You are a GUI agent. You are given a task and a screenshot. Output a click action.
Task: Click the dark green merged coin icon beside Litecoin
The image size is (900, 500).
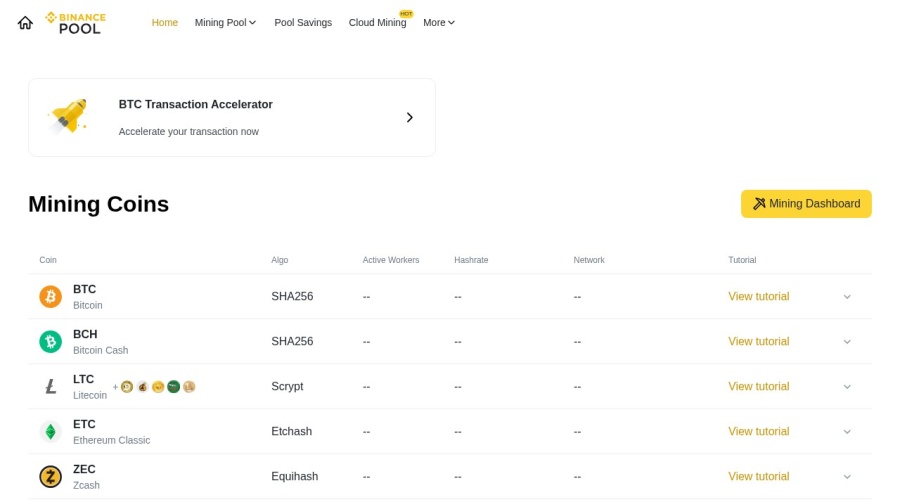click(x=173, y=387)
